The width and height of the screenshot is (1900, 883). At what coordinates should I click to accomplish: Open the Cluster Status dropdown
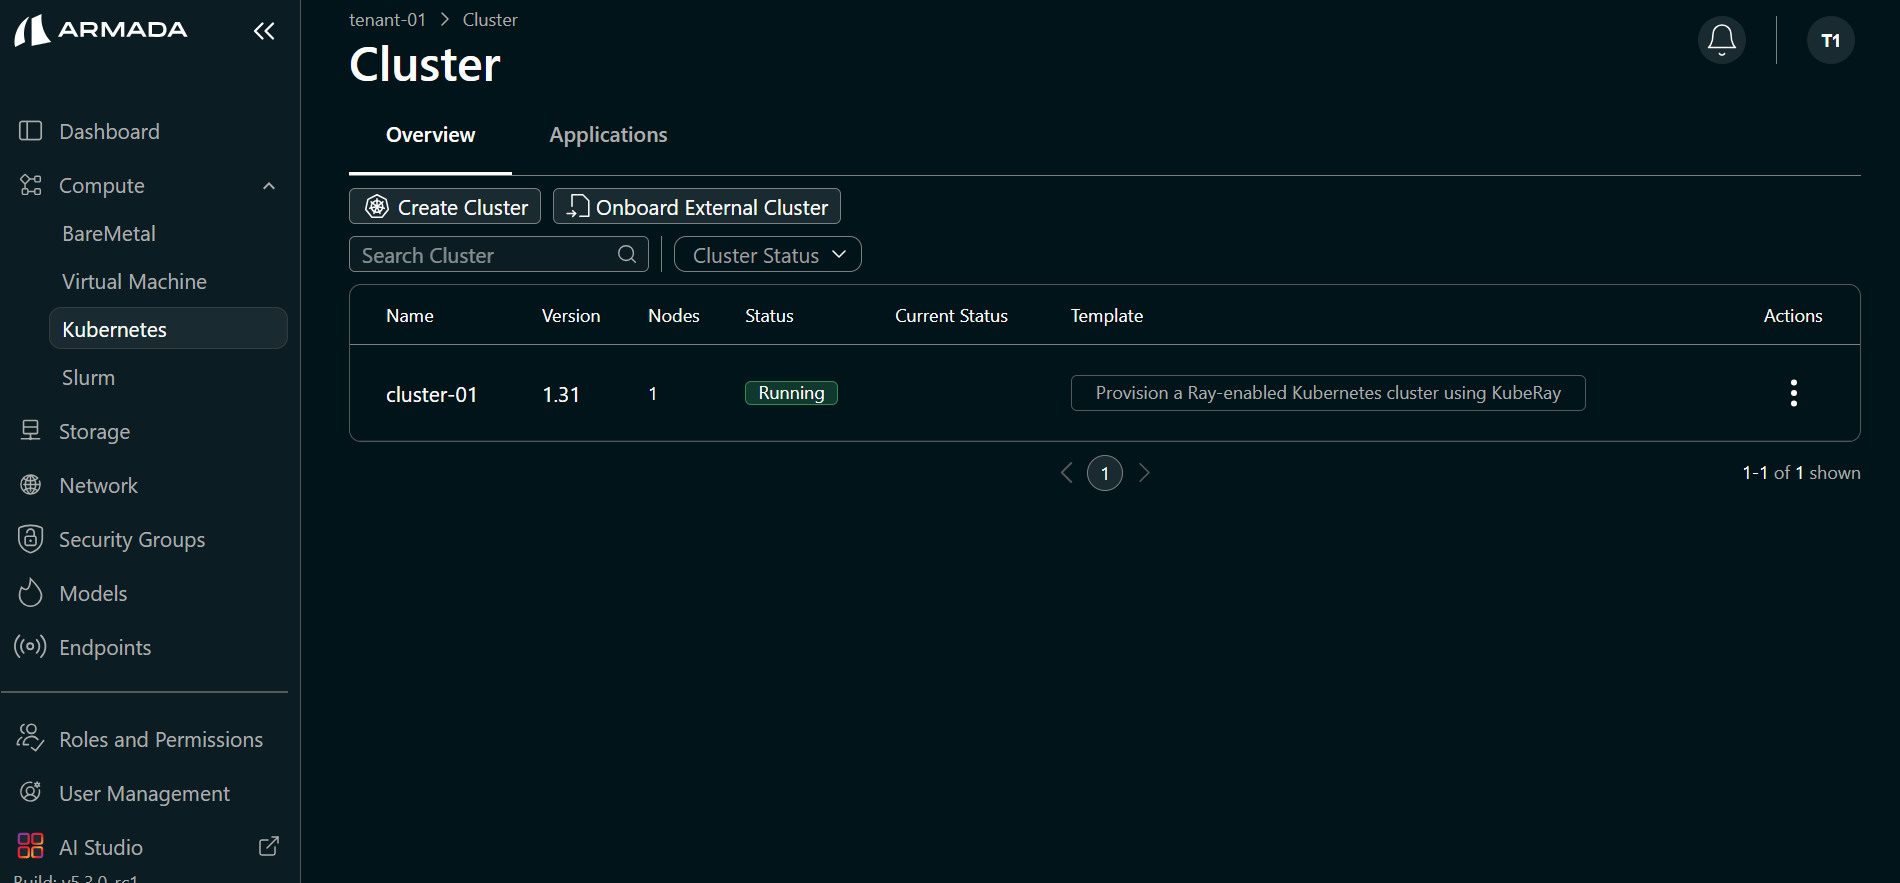pos(768,254)
